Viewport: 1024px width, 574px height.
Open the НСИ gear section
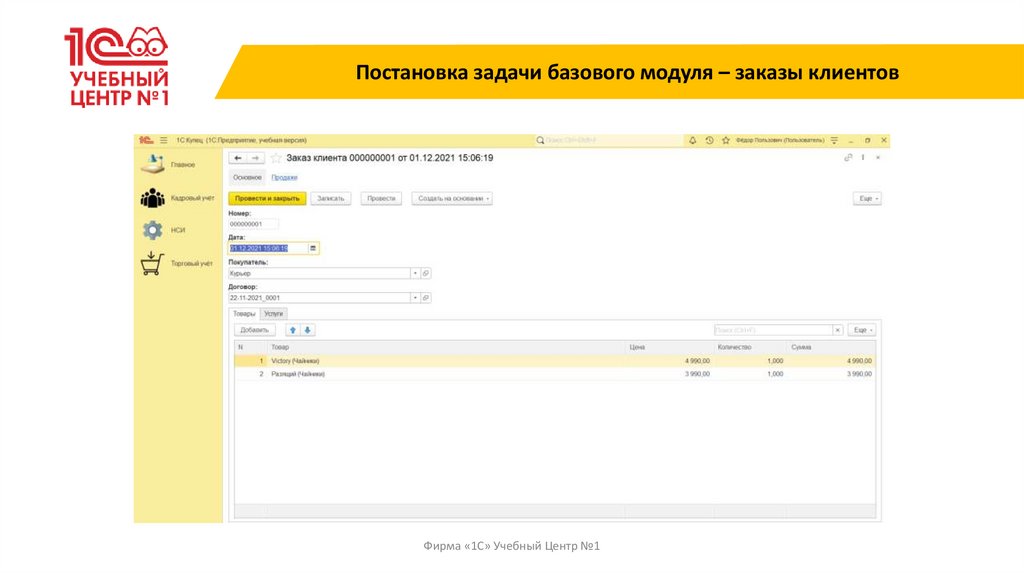click(x=164, y=230)
